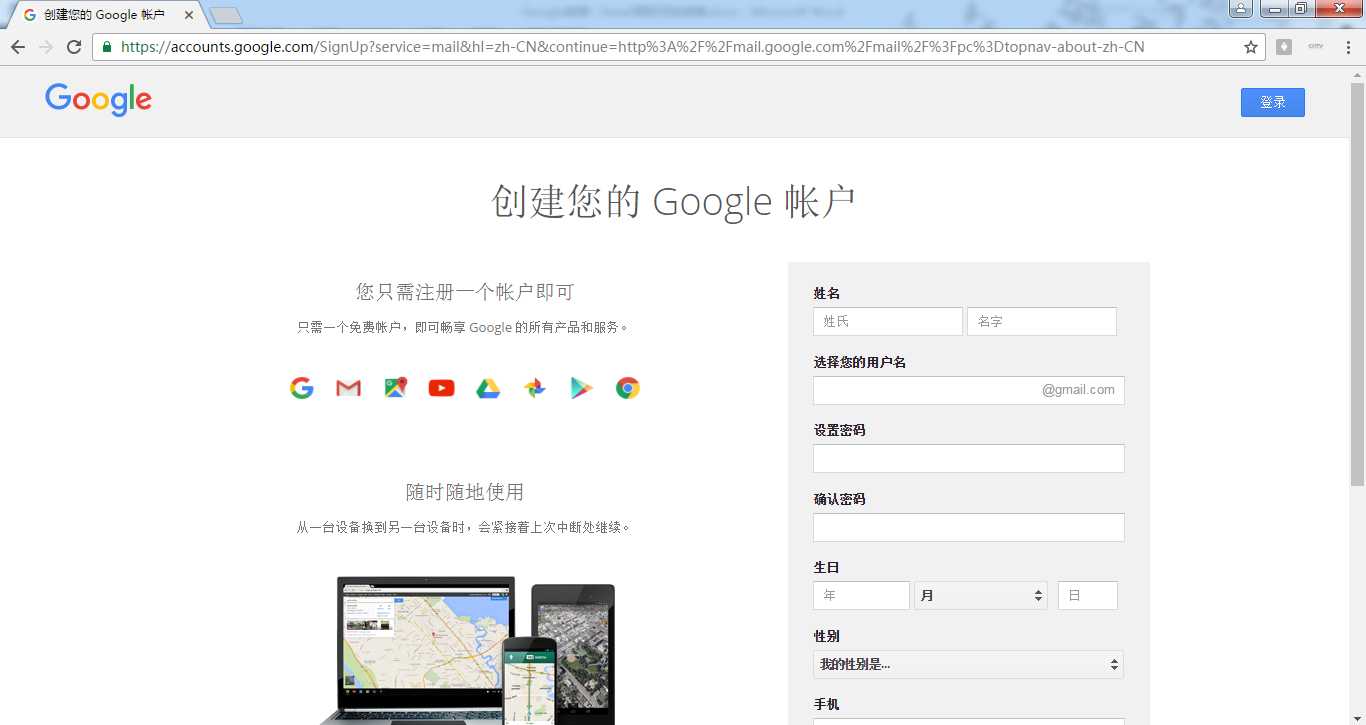Click the Google G product icon
Screen dimensions: 1366x725
[302, 388]
